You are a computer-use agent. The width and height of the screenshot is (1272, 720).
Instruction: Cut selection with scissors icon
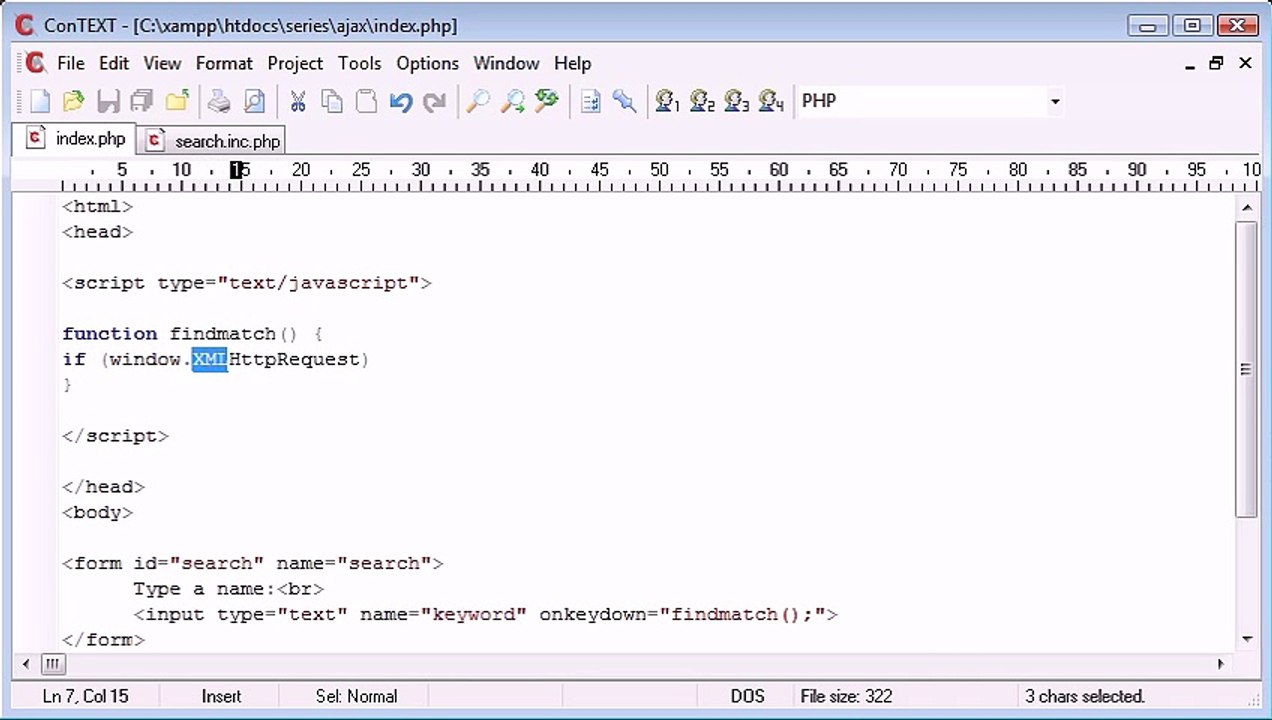[x=298, y=101]
